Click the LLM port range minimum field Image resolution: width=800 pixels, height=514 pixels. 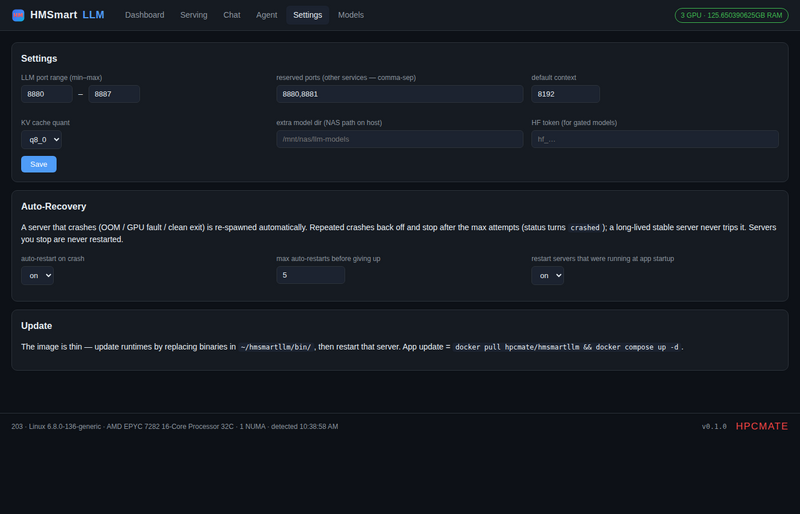coord(47,94)
